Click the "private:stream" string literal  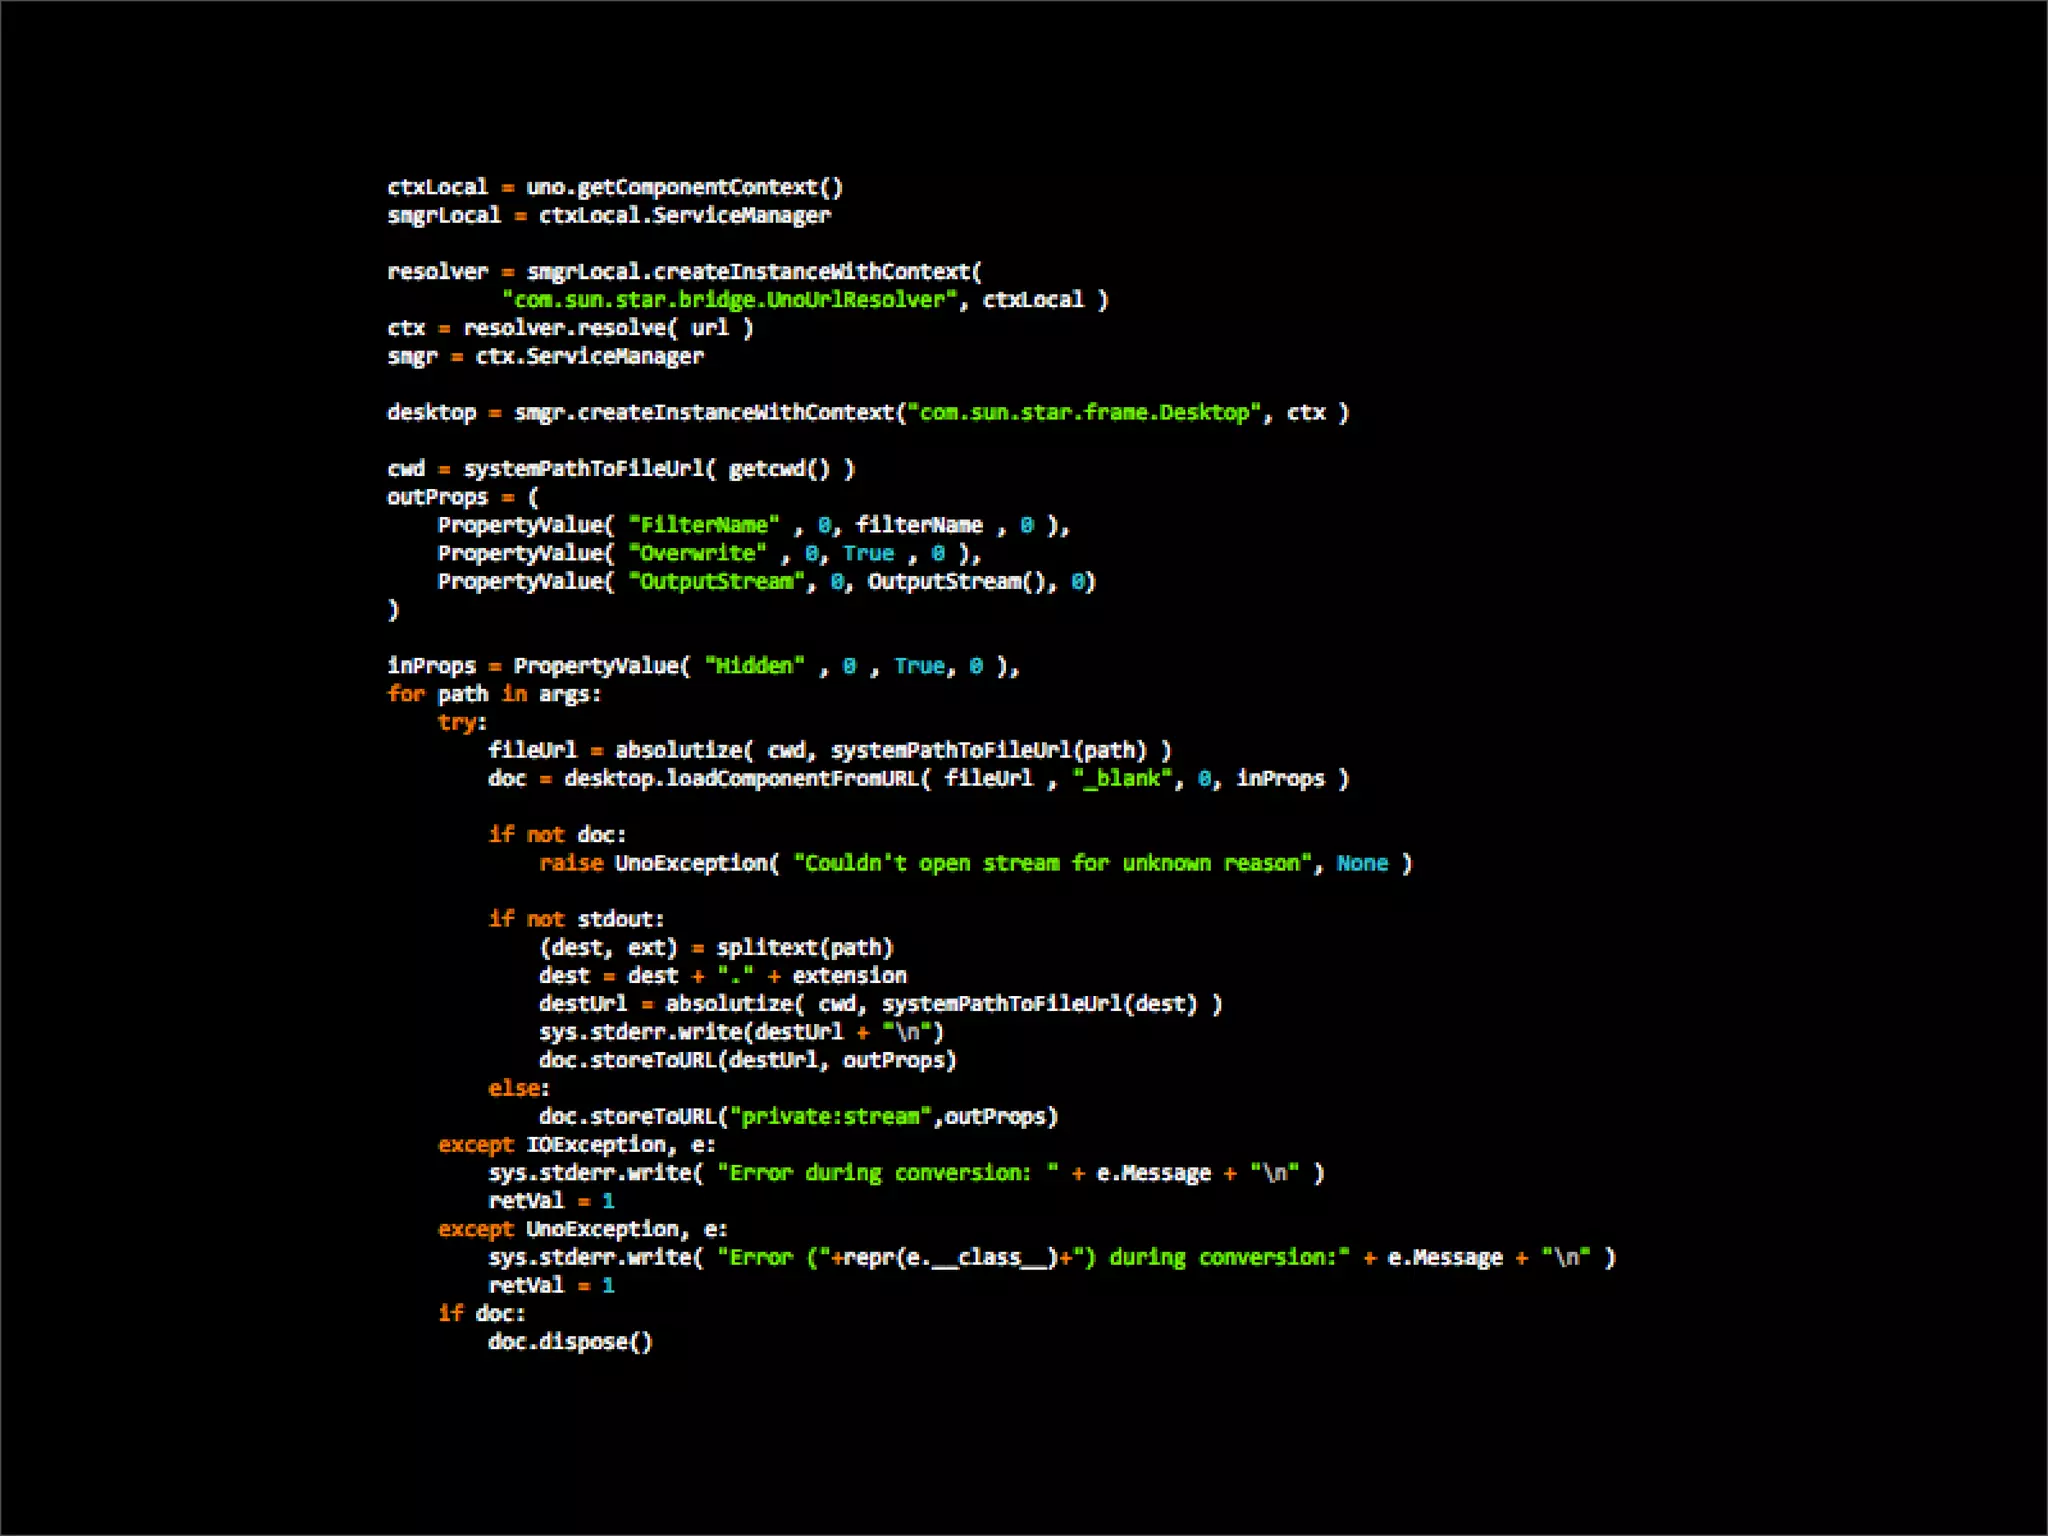pos(829,1116)
